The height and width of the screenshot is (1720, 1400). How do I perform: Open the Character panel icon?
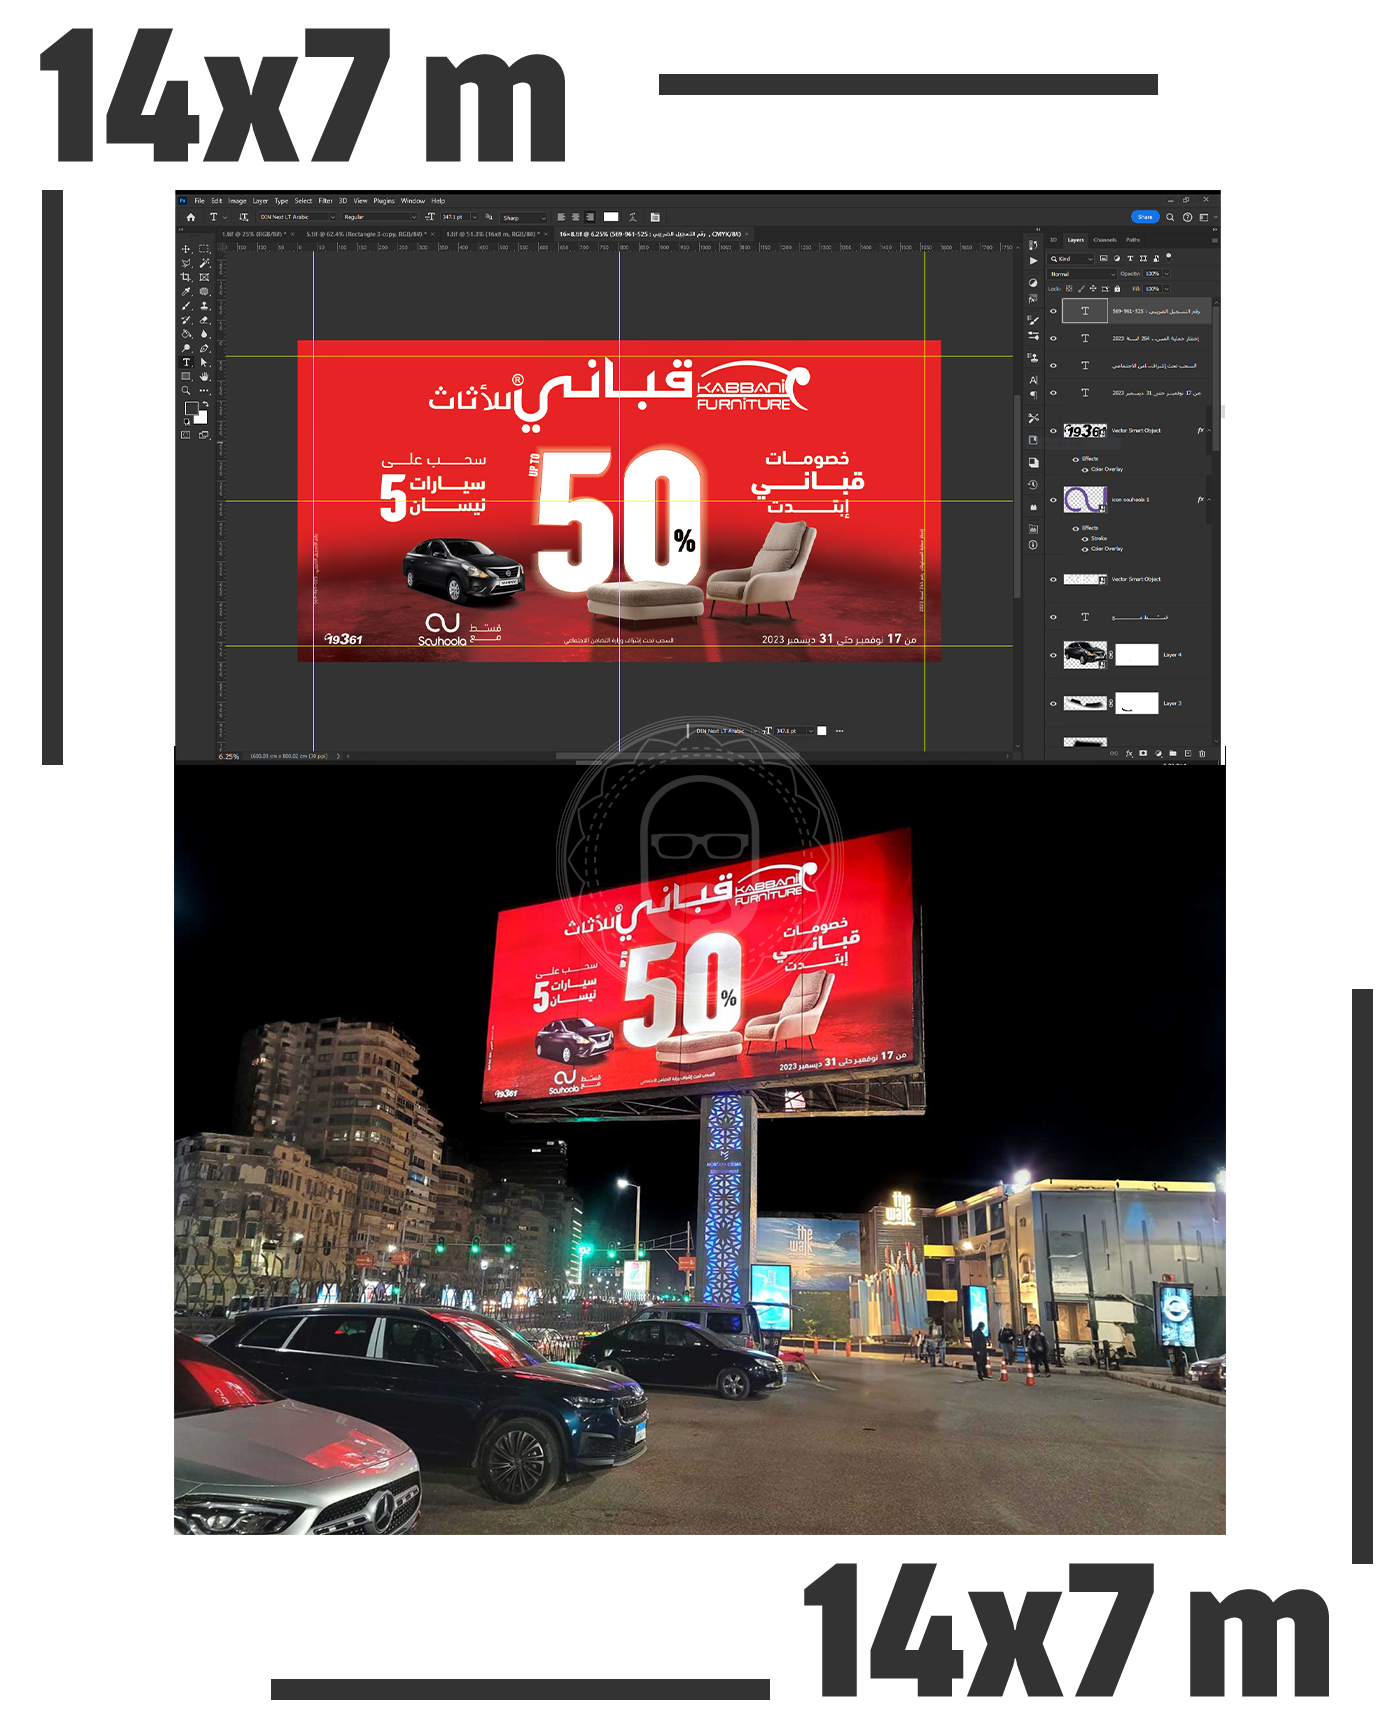coord(1033,380)
